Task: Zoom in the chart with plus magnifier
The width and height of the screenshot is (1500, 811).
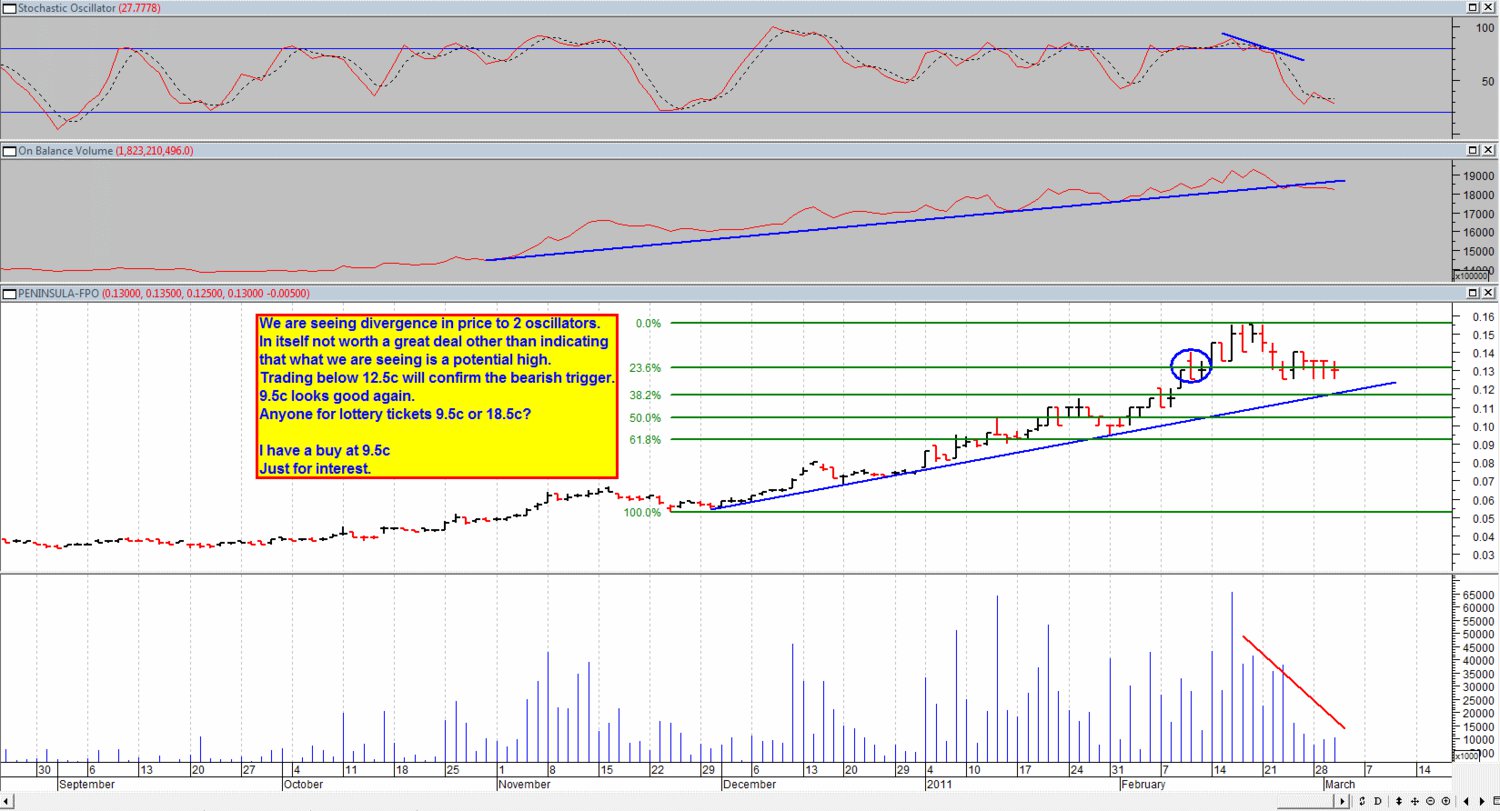Action: (x=1446, y=801)
